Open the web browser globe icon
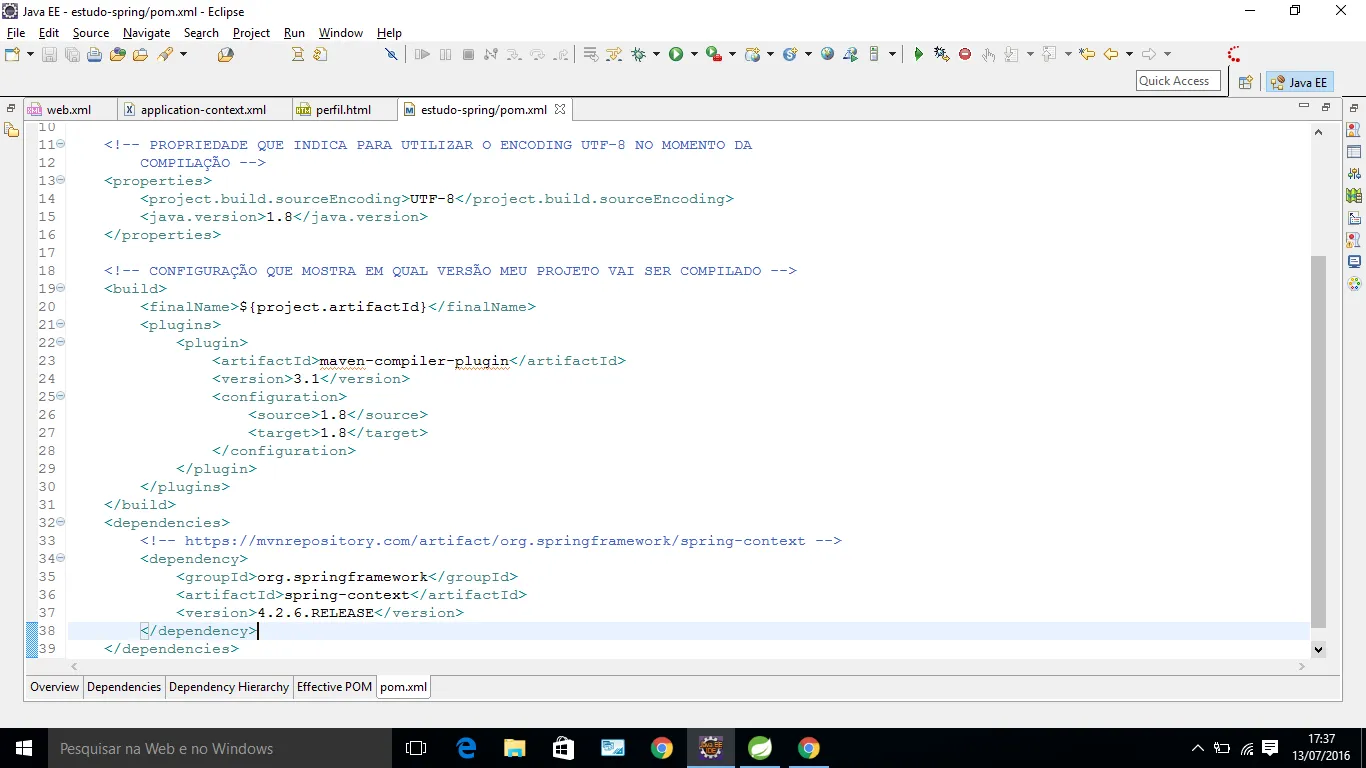 [827, 55]
